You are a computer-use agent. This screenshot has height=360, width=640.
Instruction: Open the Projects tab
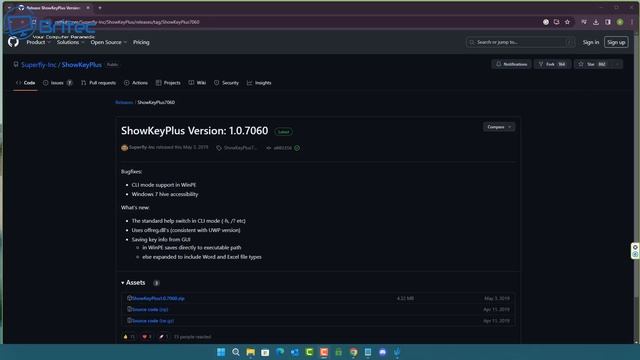(x=168, y=83)
